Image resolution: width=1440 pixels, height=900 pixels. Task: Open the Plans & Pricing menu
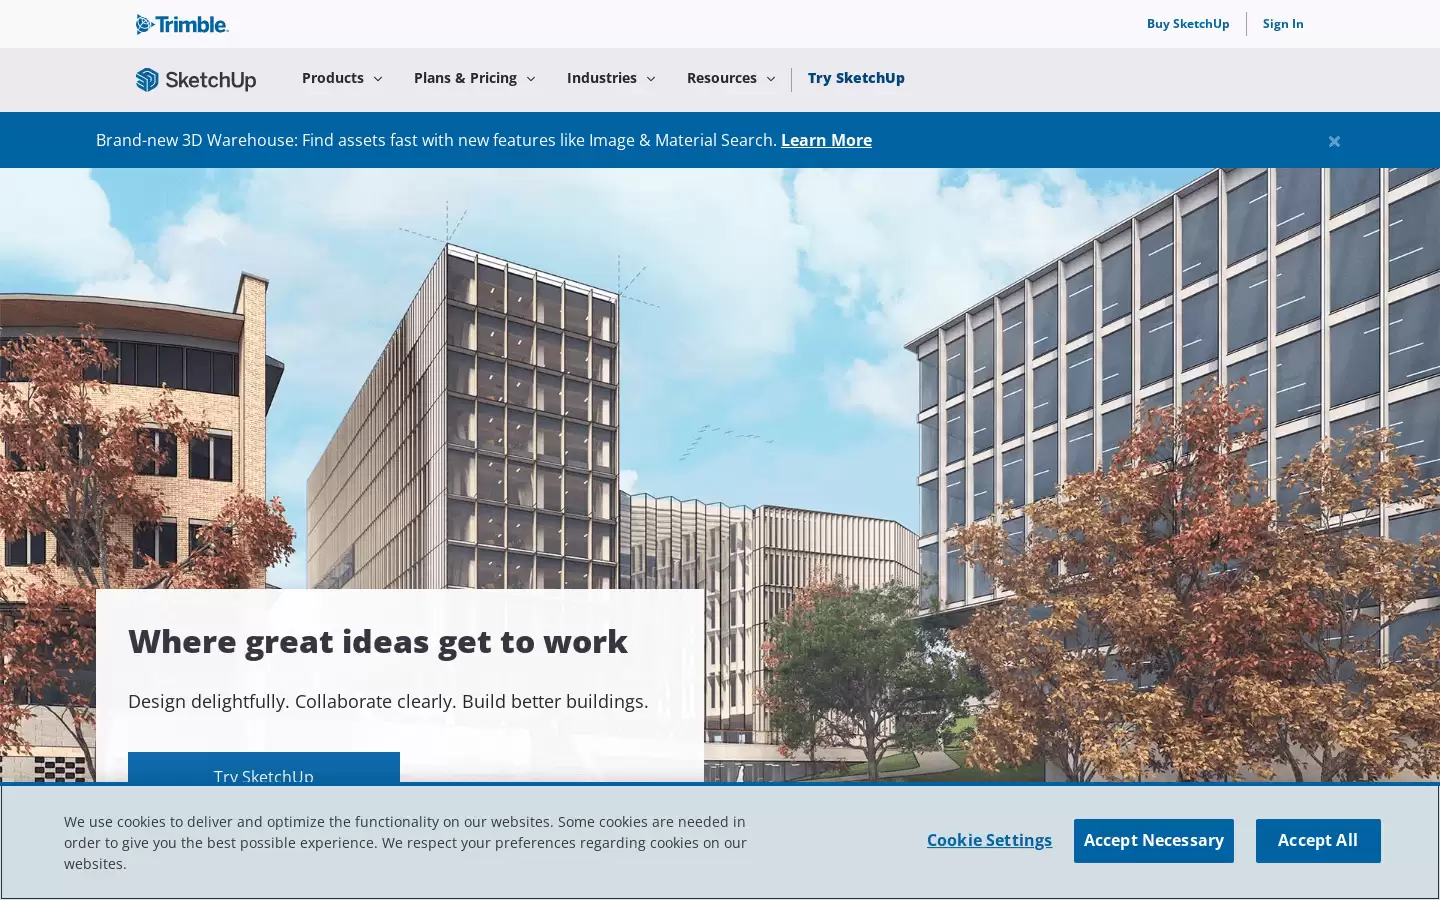pyautogui.click(x=465, y=78)
